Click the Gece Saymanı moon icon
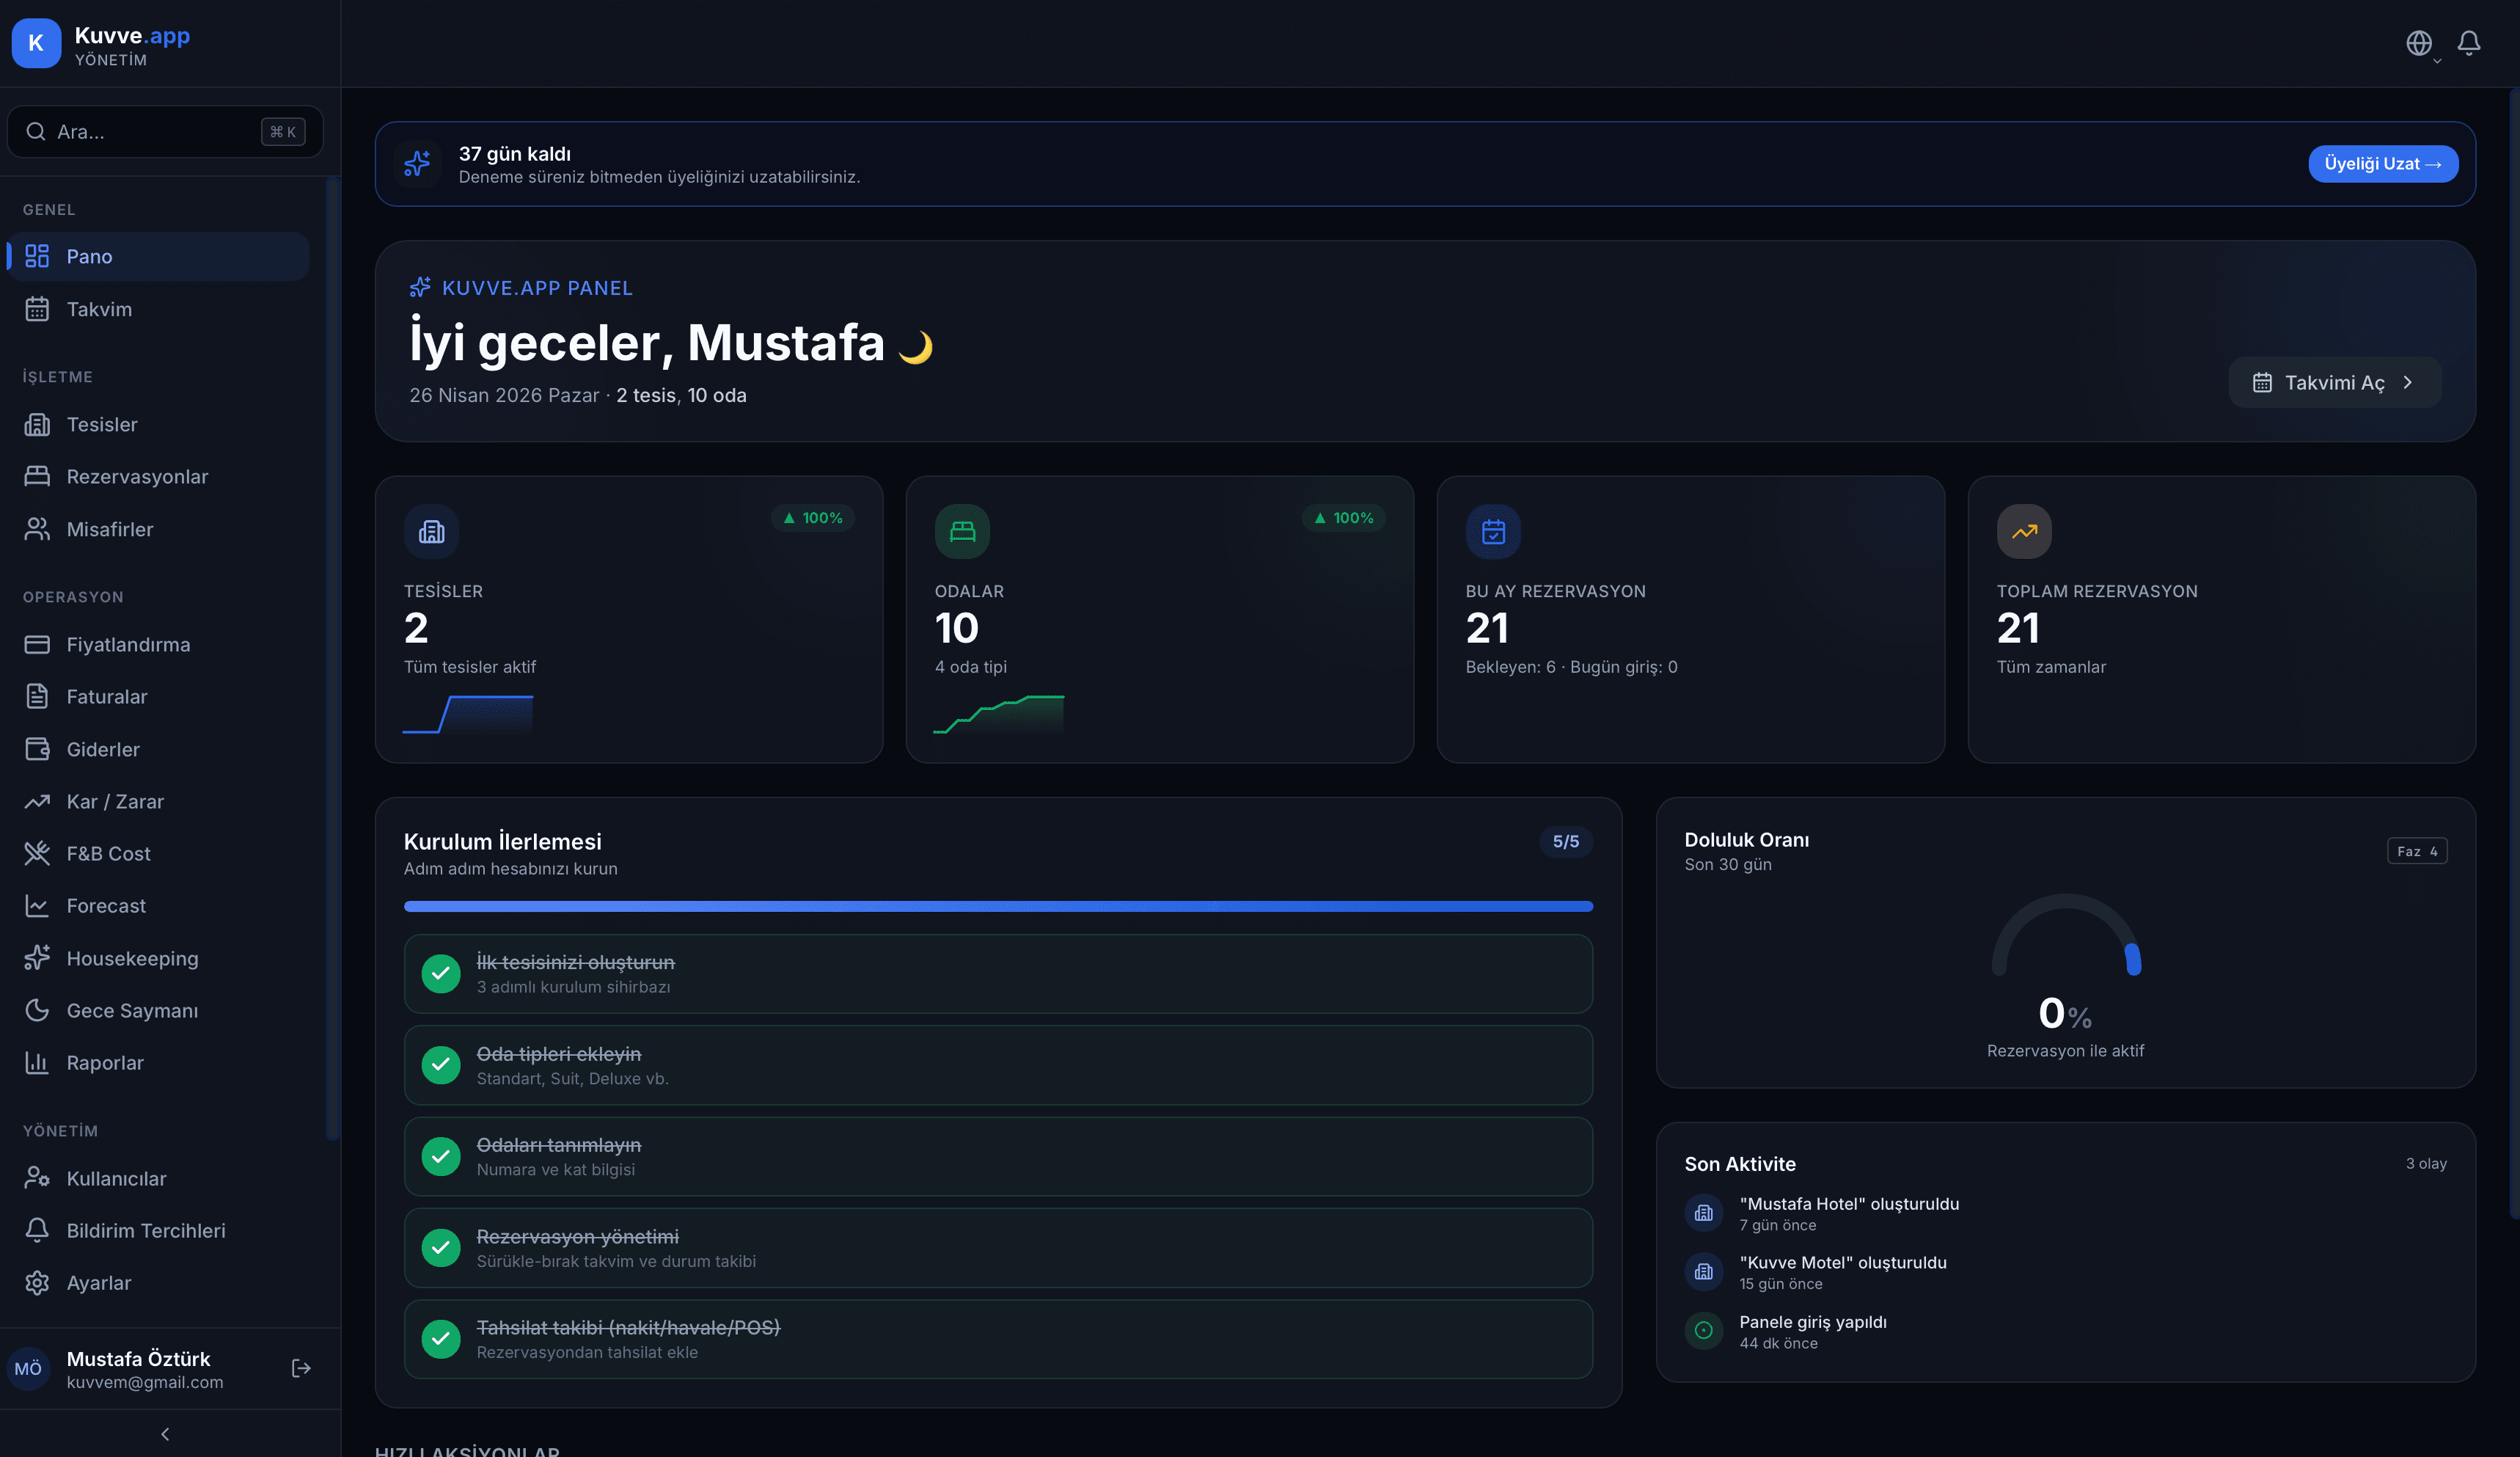The width and height of the screenshot is (2520, 1457). pyautogui.click(x=37, y=1010)
